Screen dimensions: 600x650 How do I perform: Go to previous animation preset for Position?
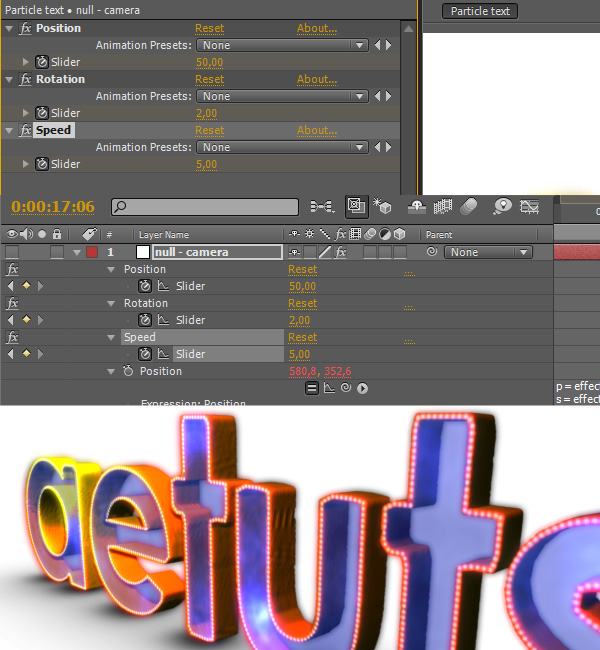click(x=377, y=45)
